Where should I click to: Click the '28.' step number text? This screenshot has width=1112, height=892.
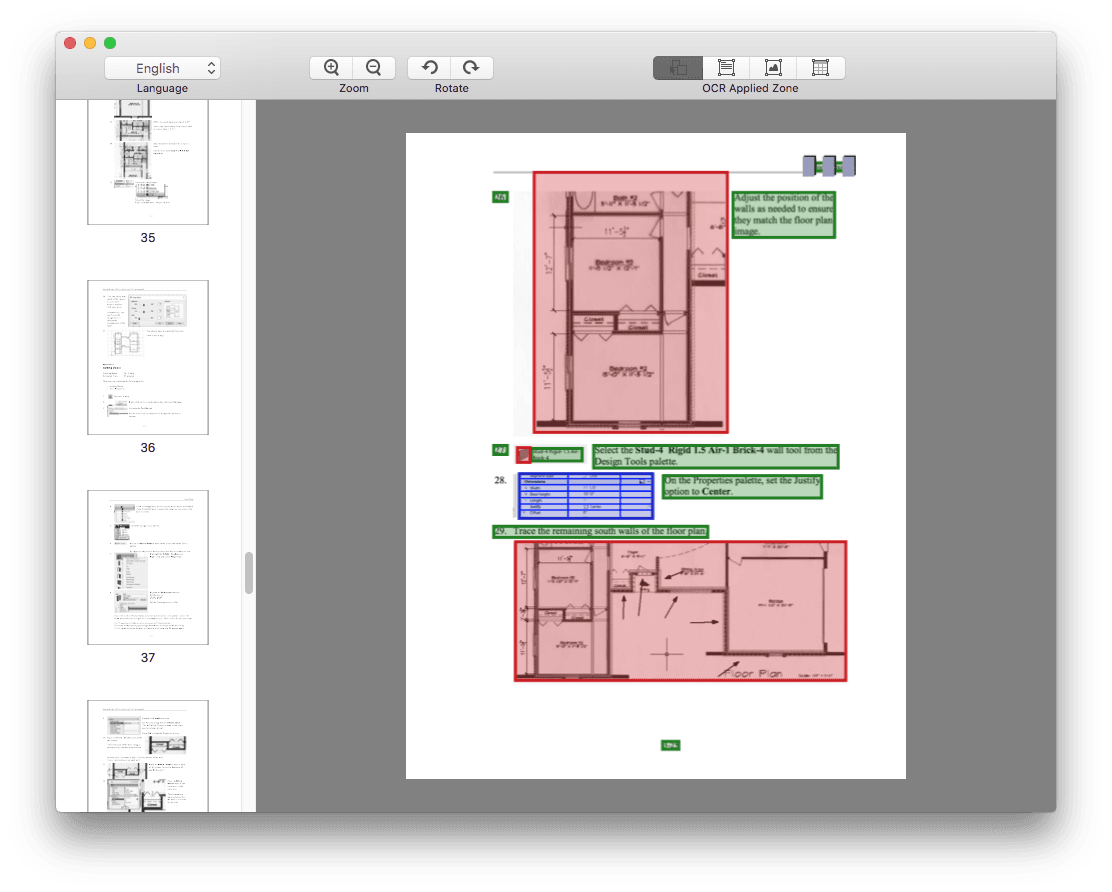click(501, 480)
